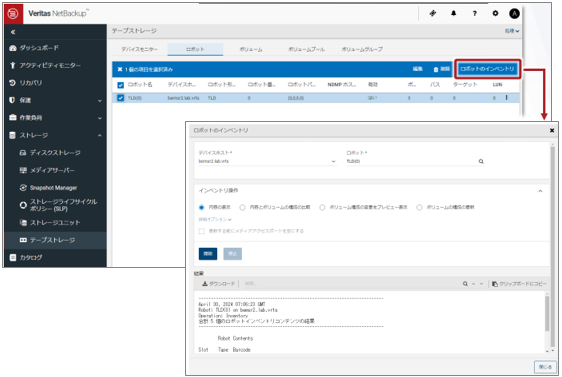Click the 閉じる button in the dialog

(x=545, y=367)
